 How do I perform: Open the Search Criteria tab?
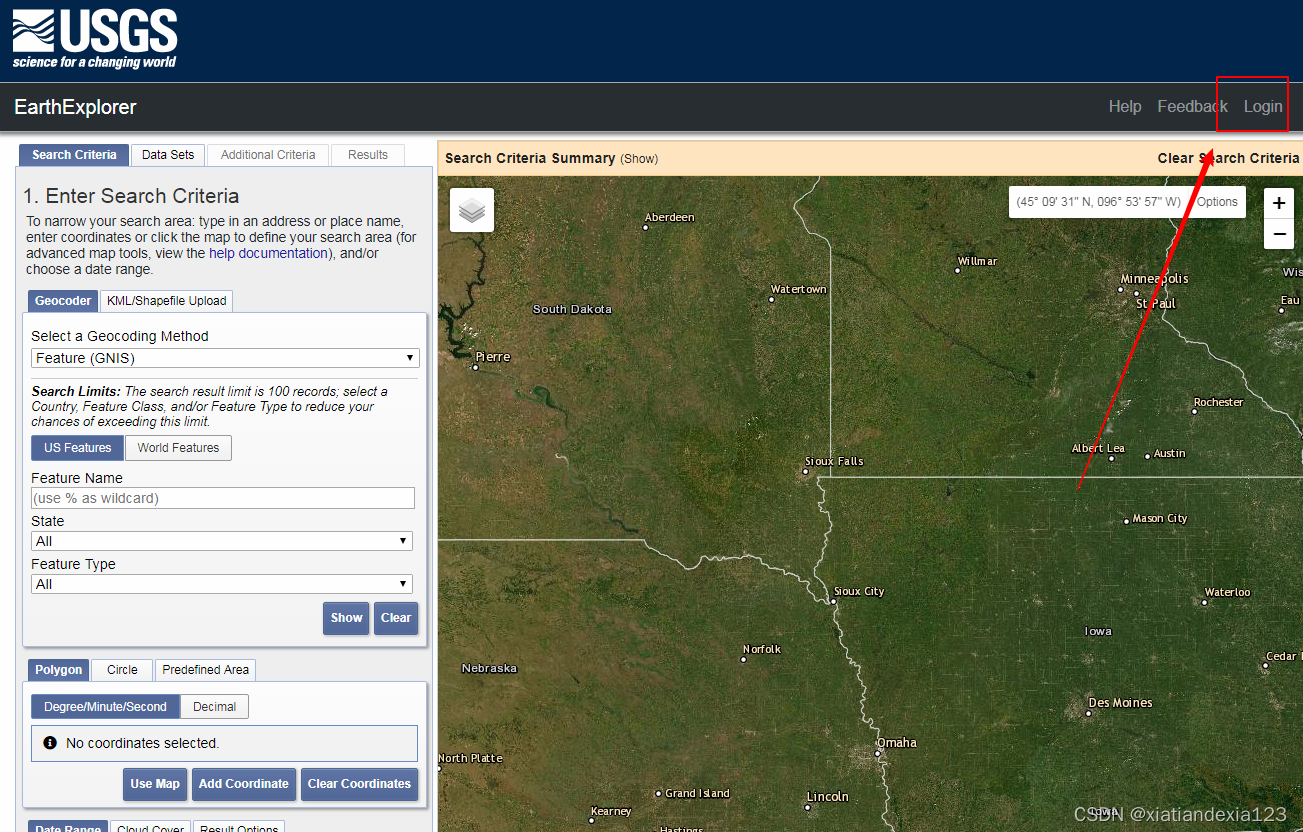[x=74, y=155]
